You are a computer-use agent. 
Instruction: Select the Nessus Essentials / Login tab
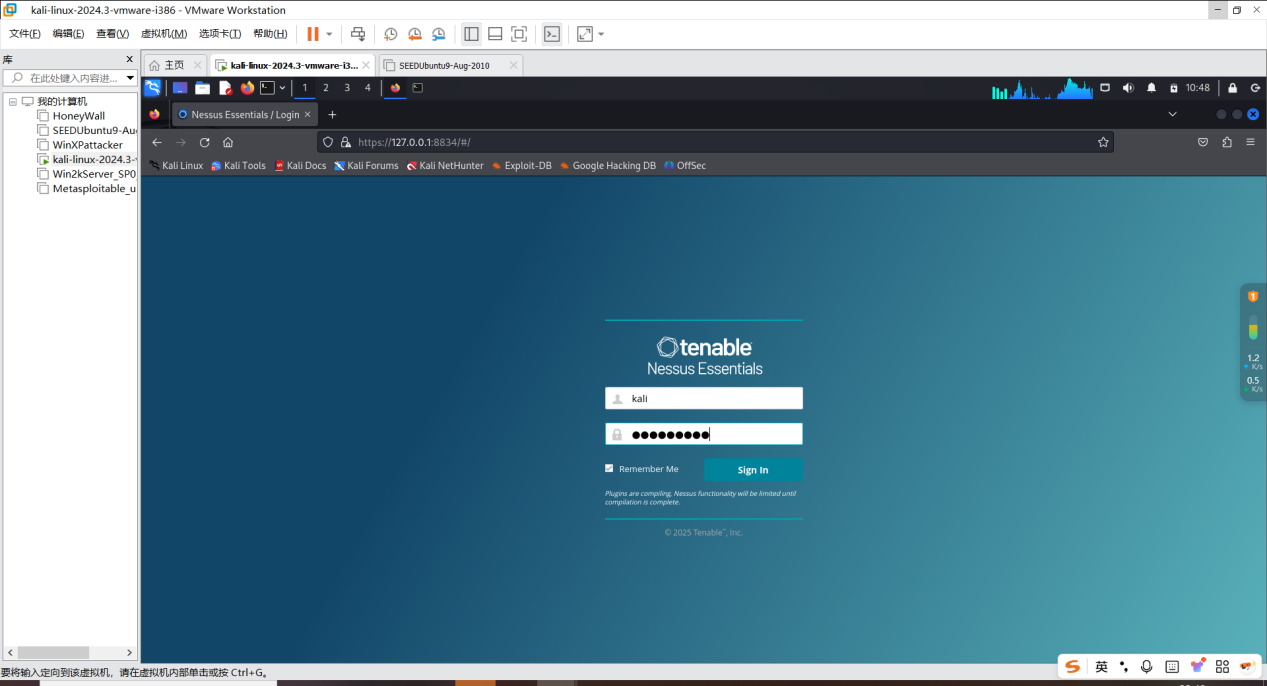[x=244, y=114]
